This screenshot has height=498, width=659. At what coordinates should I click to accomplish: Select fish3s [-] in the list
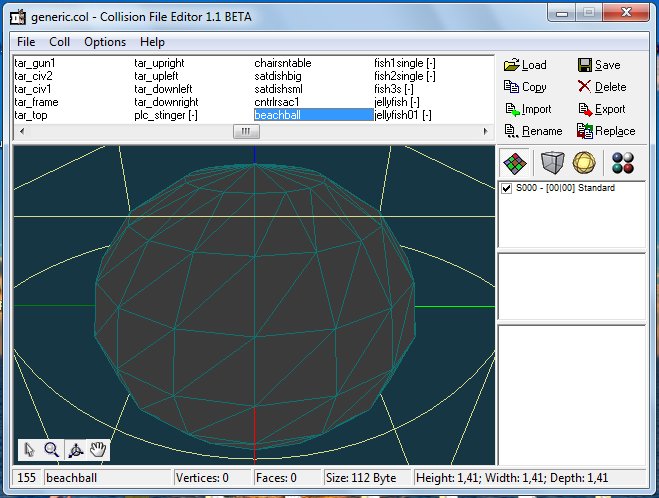394,89
